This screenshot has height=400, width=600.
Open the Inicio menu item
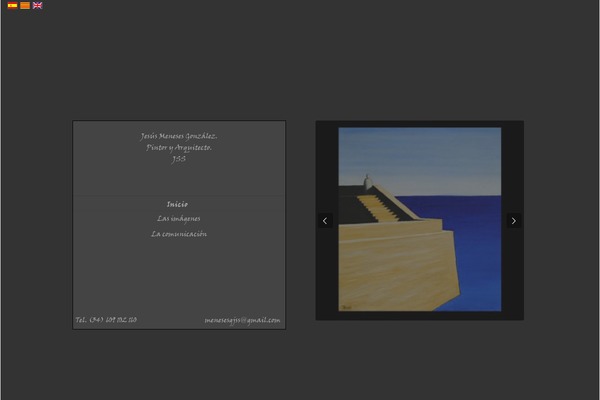pos(177,204)
